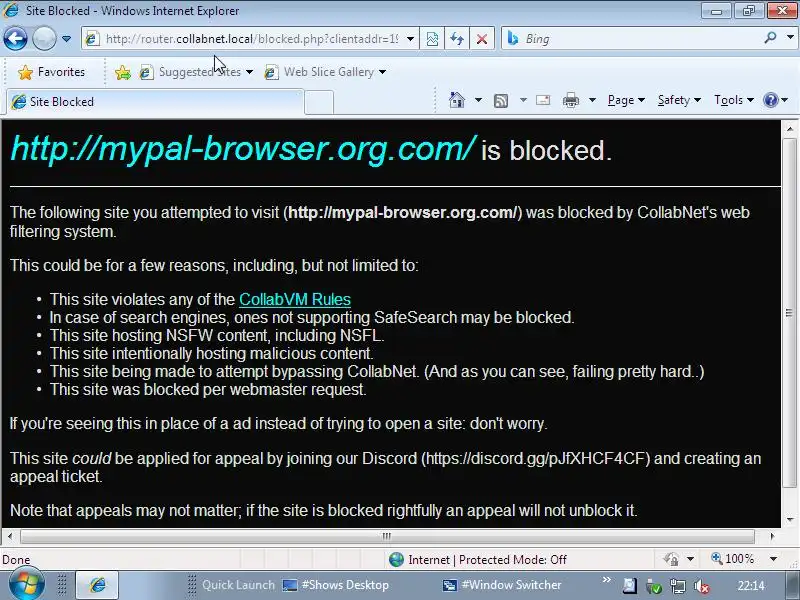Click the vertical scrollbar down arrow
Image resolution: width=800 pixels, height=600 pixels.
790,519
